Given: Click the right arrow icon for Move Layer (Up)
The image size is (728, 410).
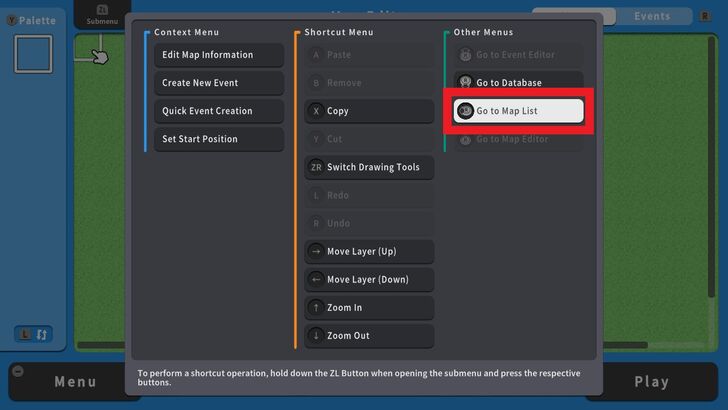Looking at the screenshot, I should point(317,252).
